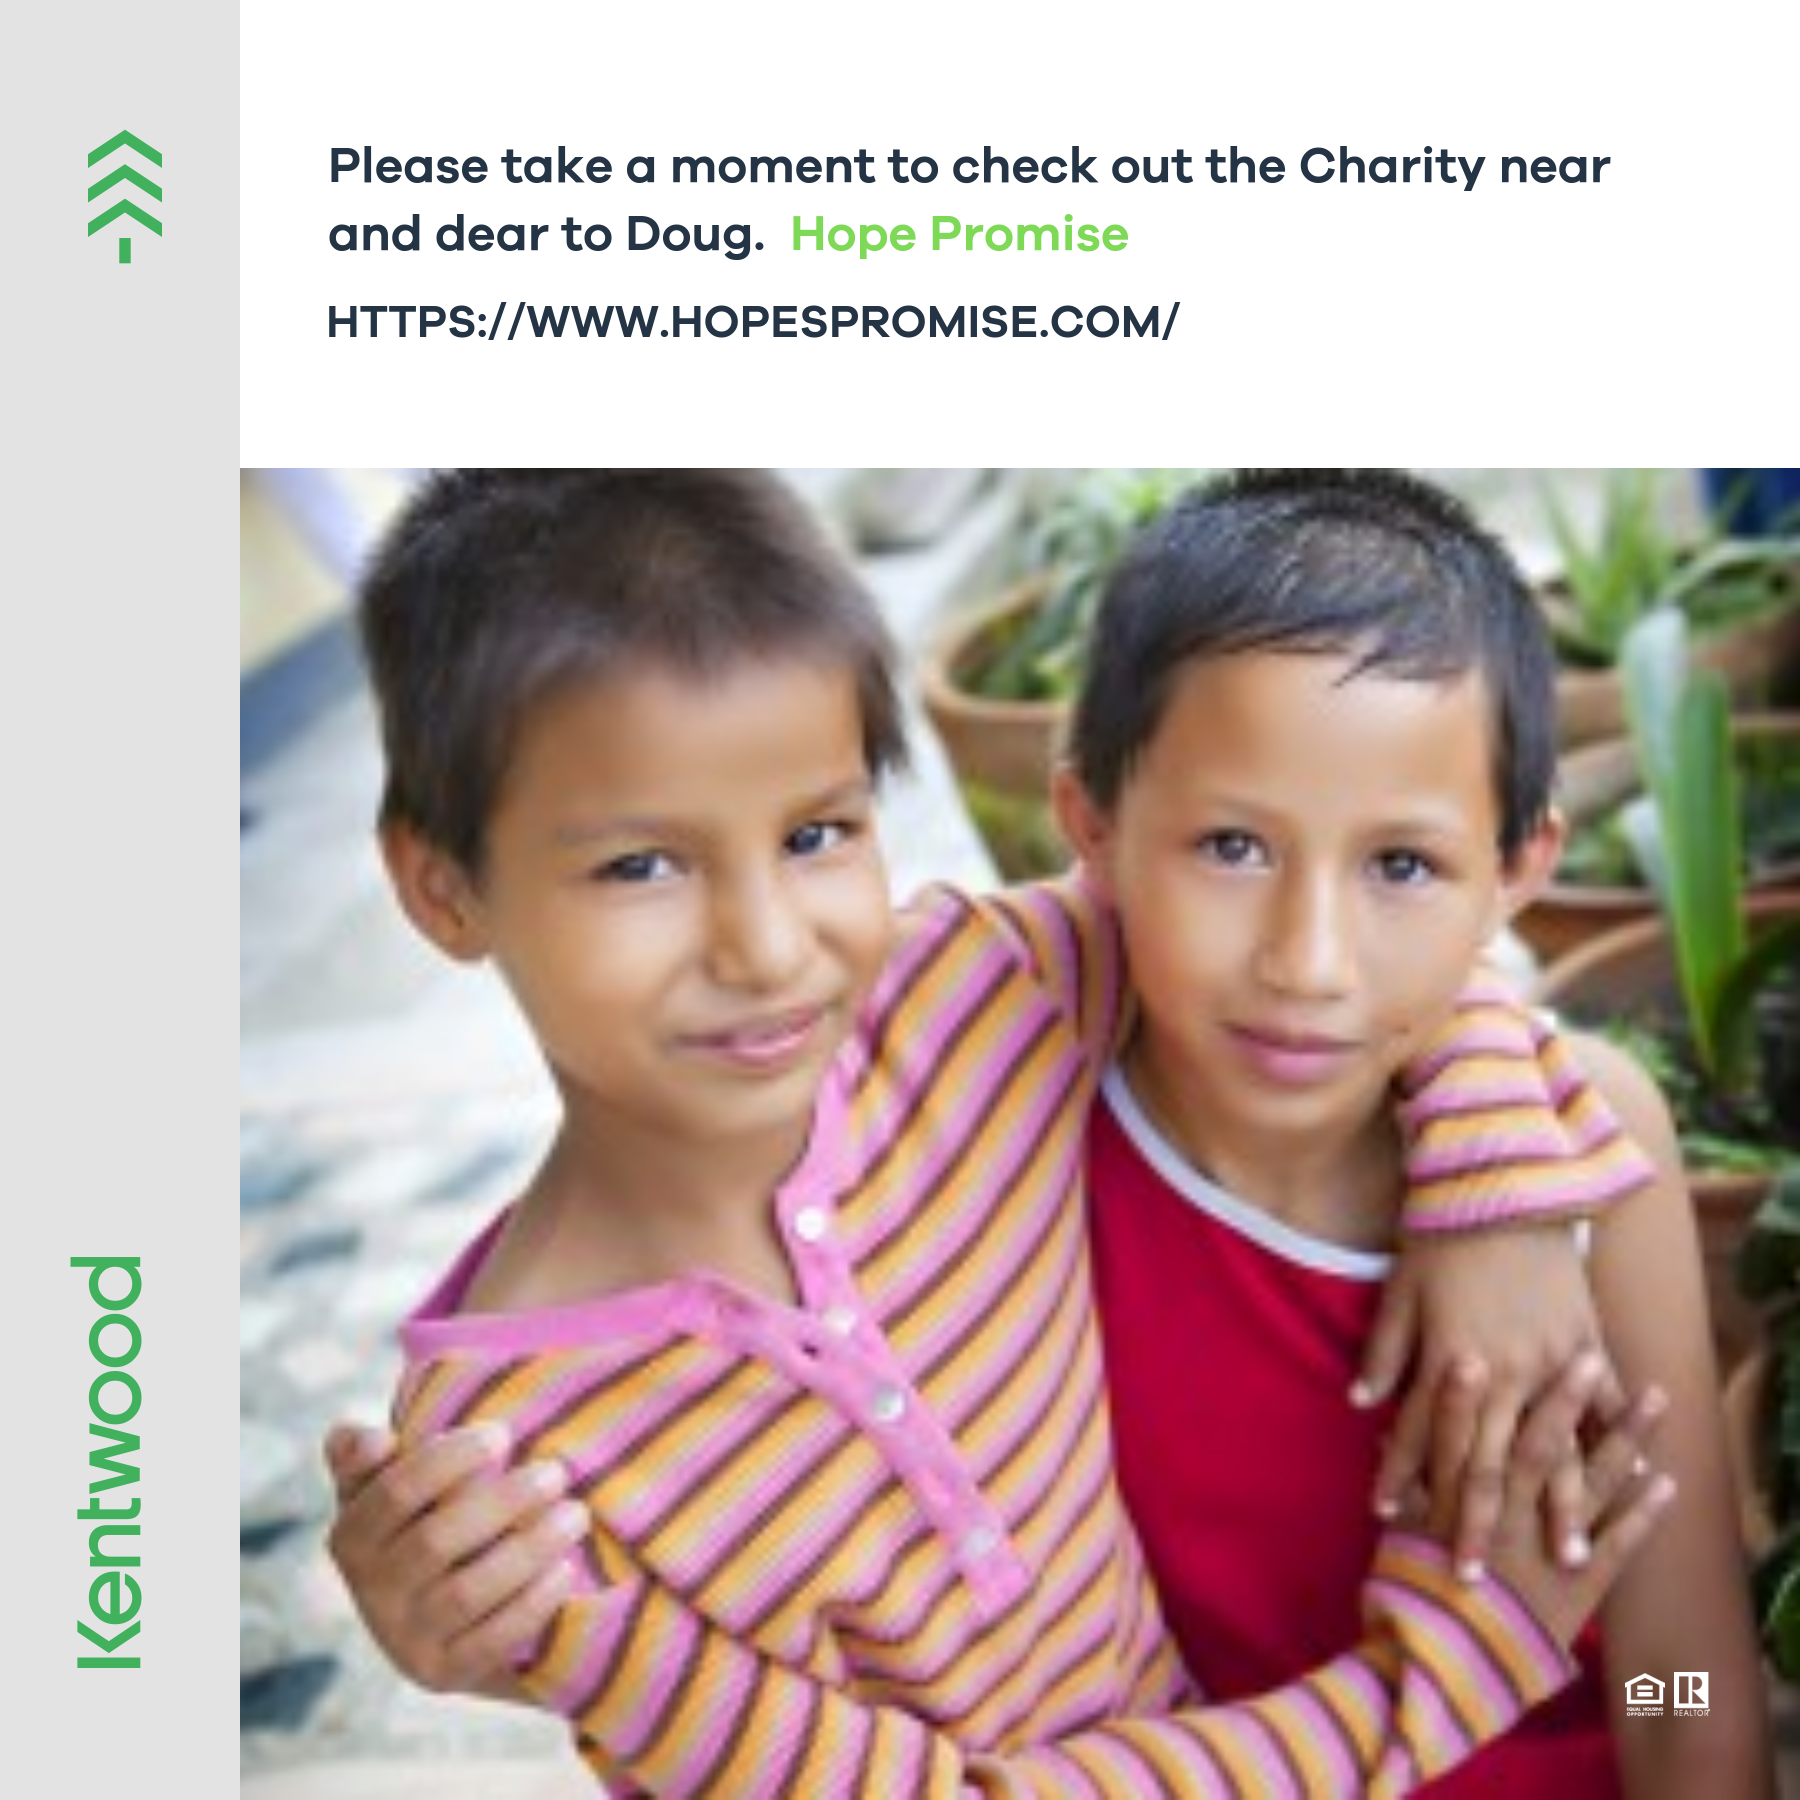1800x1800 pixels.
Task: Click the gray left sidebar panel
Action: tap(120, 900)
